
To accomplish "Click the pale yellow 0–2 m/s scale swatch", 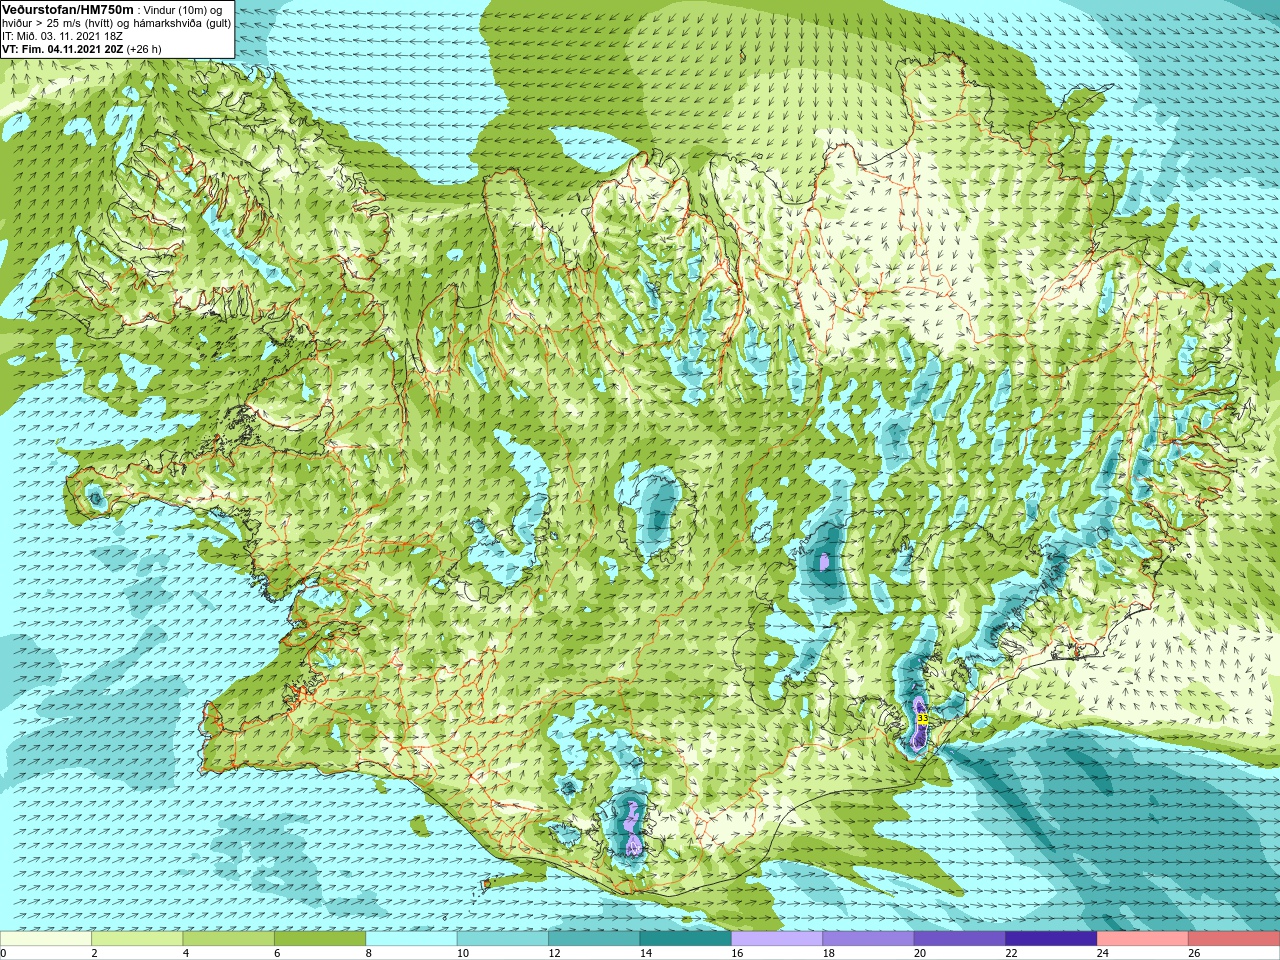I will click(46, 939).
